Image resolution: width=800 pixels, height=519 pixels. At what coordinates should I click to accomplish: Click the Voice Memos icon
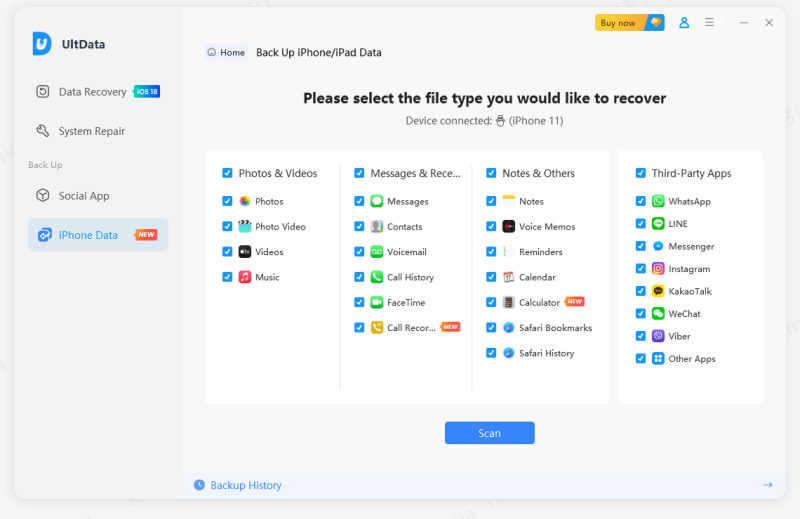[509, 226]
